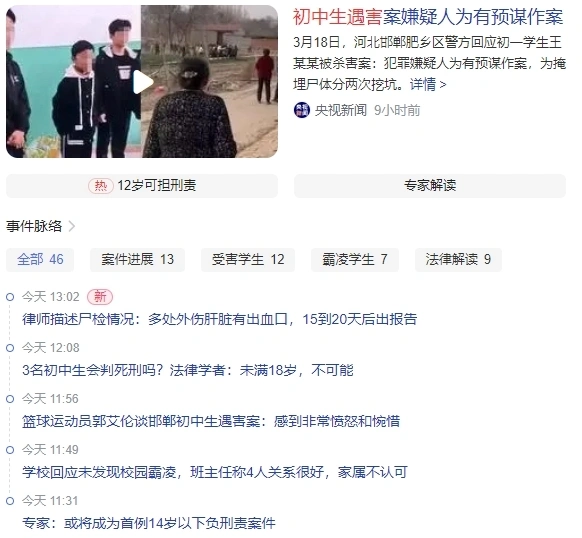The height and width of the screenshot is (538, 582).
Task: Open 专家 首例14岁以下负刑责 article
Action: tap(148, 523)
